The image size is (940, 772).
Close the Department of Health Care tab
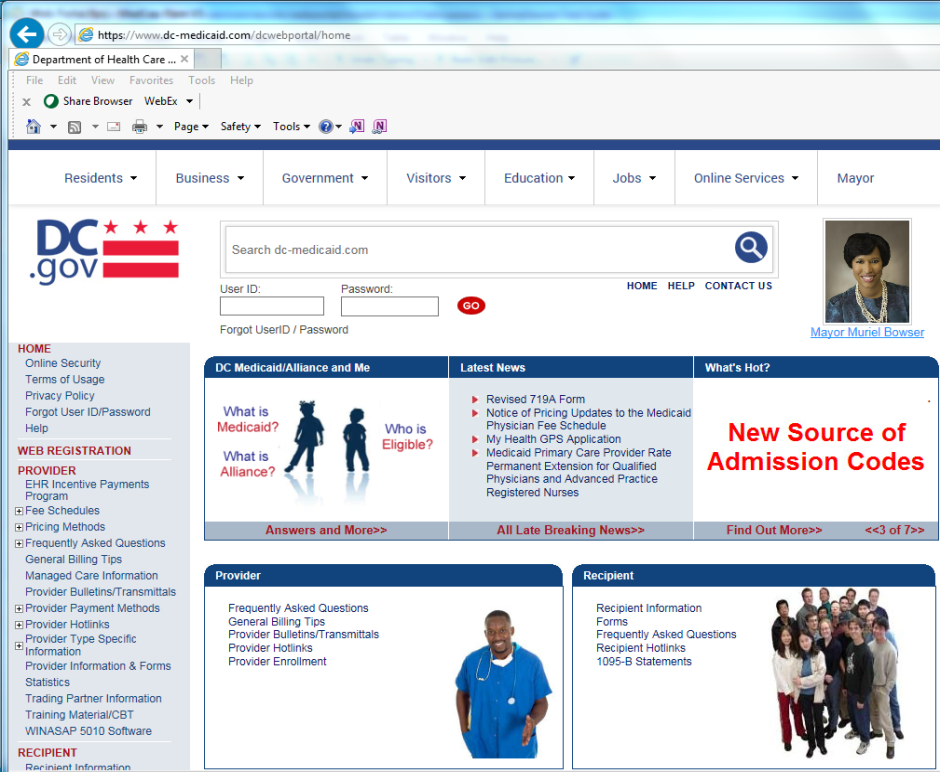tap(185, 60)
